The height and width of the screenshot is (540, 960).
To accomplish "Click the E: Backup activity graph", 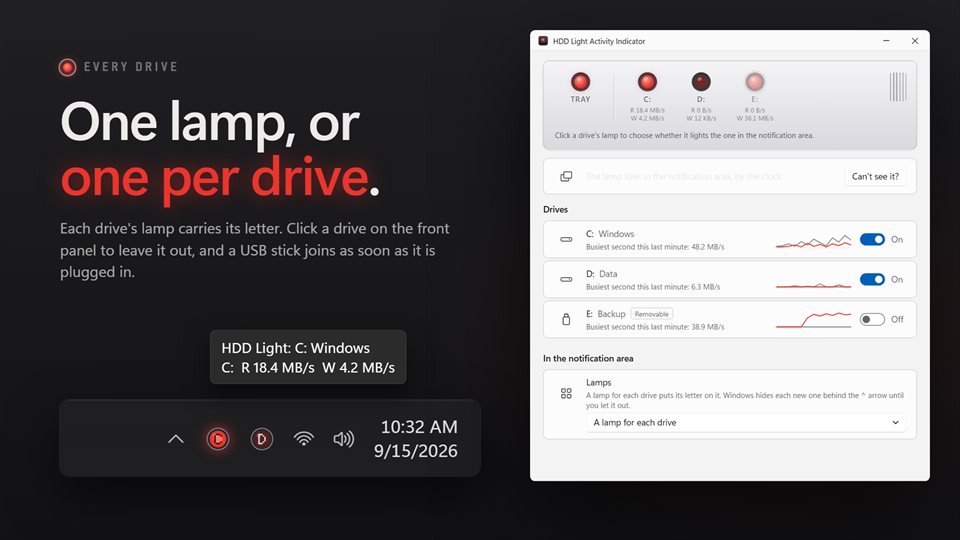I will (x=814, y=320).
